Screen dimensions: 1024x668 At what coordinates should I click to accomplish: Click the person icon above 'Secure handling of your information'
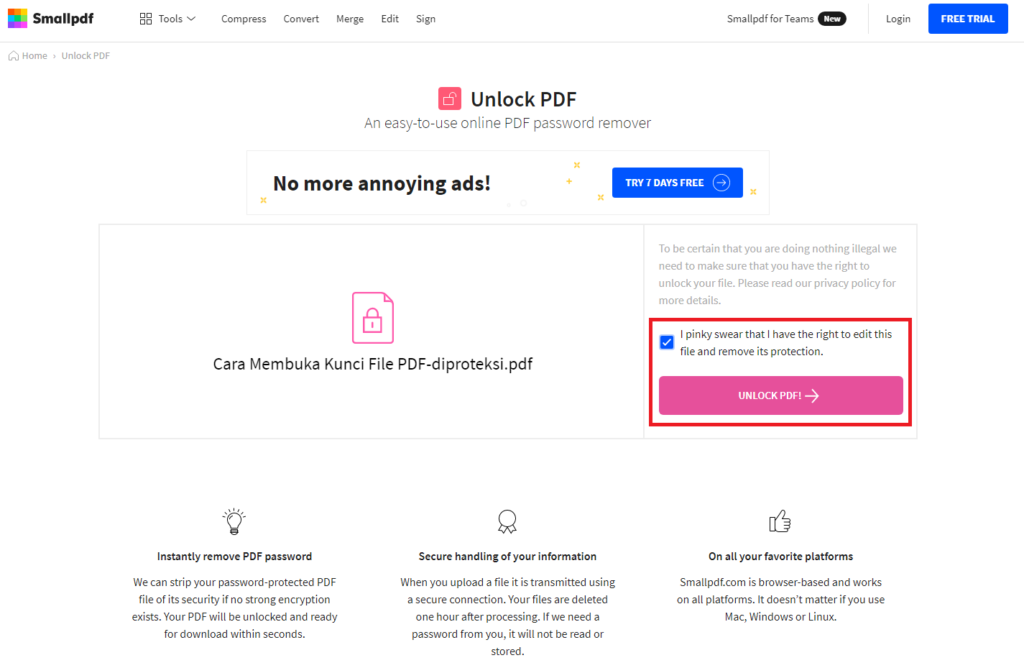pos(507,521)
